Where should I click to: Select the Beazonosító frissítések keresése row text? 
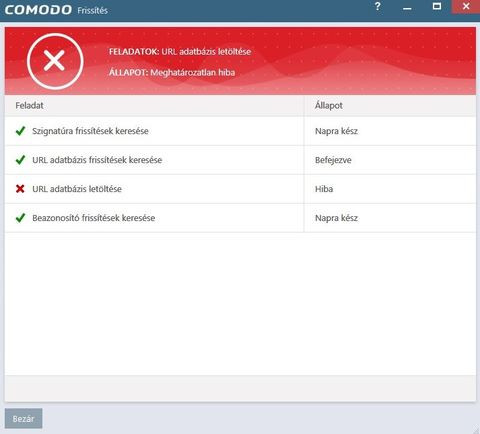click(x=94, y=218)
